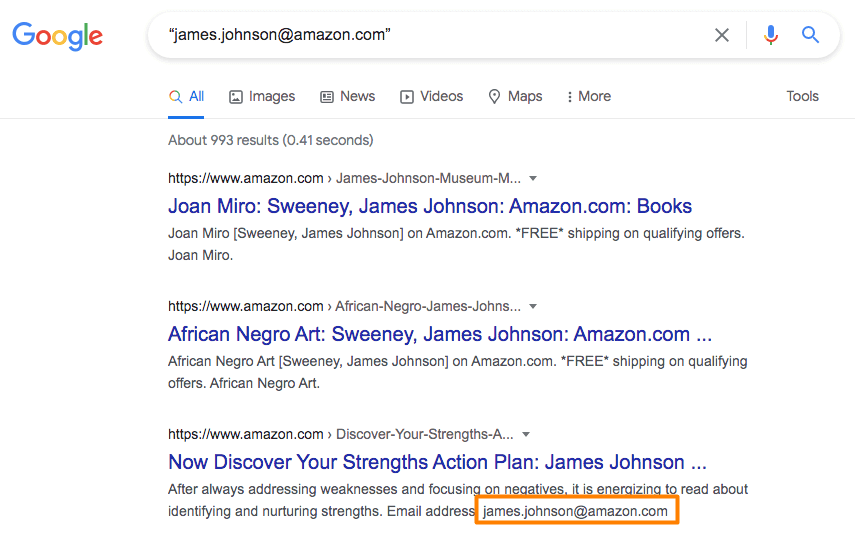Switch to Videos tab
This screenshot has width=855, height=537.
(432, 96)
